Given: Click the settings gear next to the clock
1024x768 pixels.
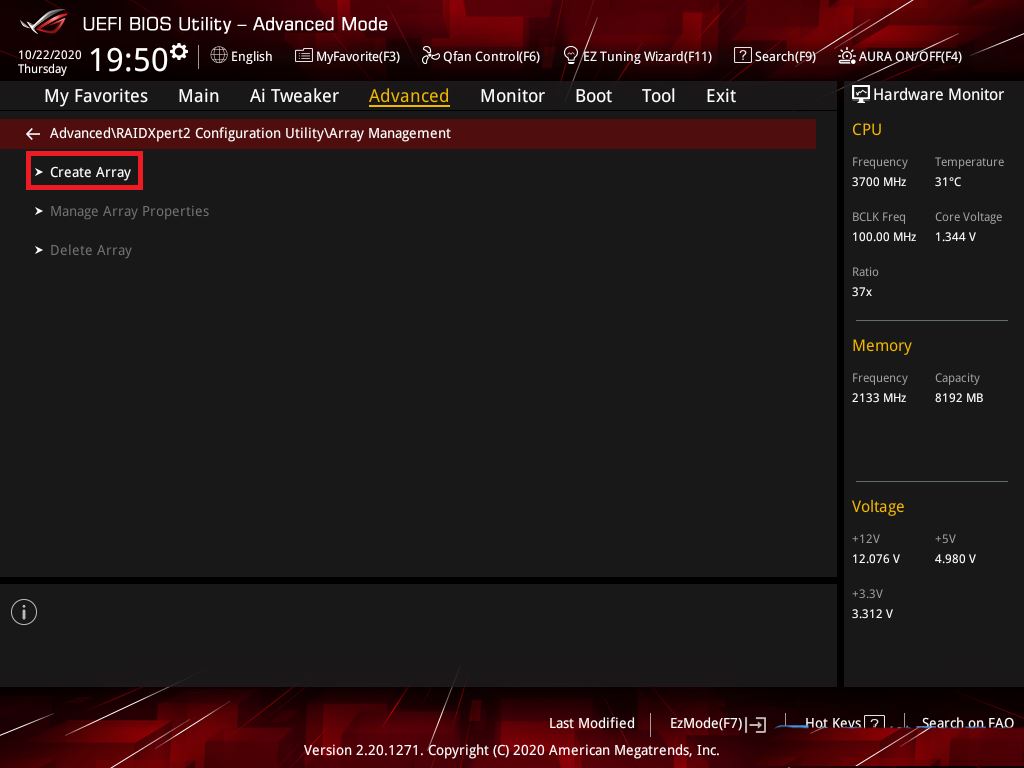Looking at the screenshot, I should (x=179, y=52).
